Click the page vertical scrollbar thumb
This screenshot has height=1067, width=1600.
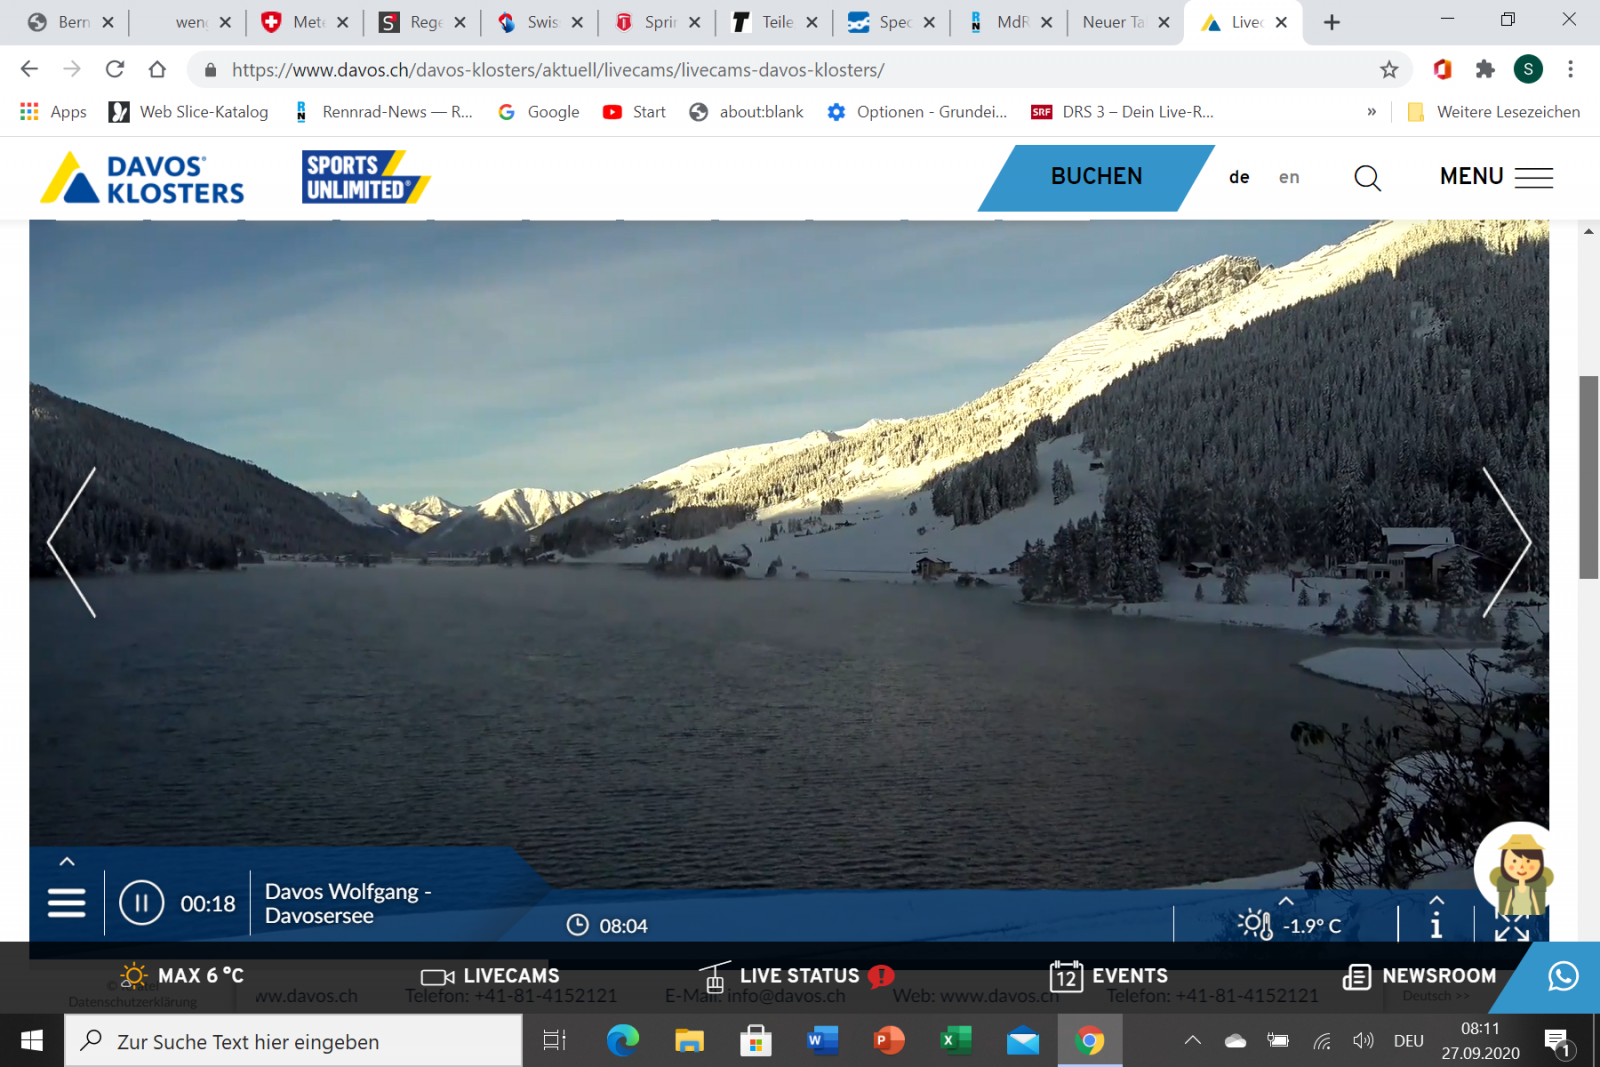point(1588,477)
